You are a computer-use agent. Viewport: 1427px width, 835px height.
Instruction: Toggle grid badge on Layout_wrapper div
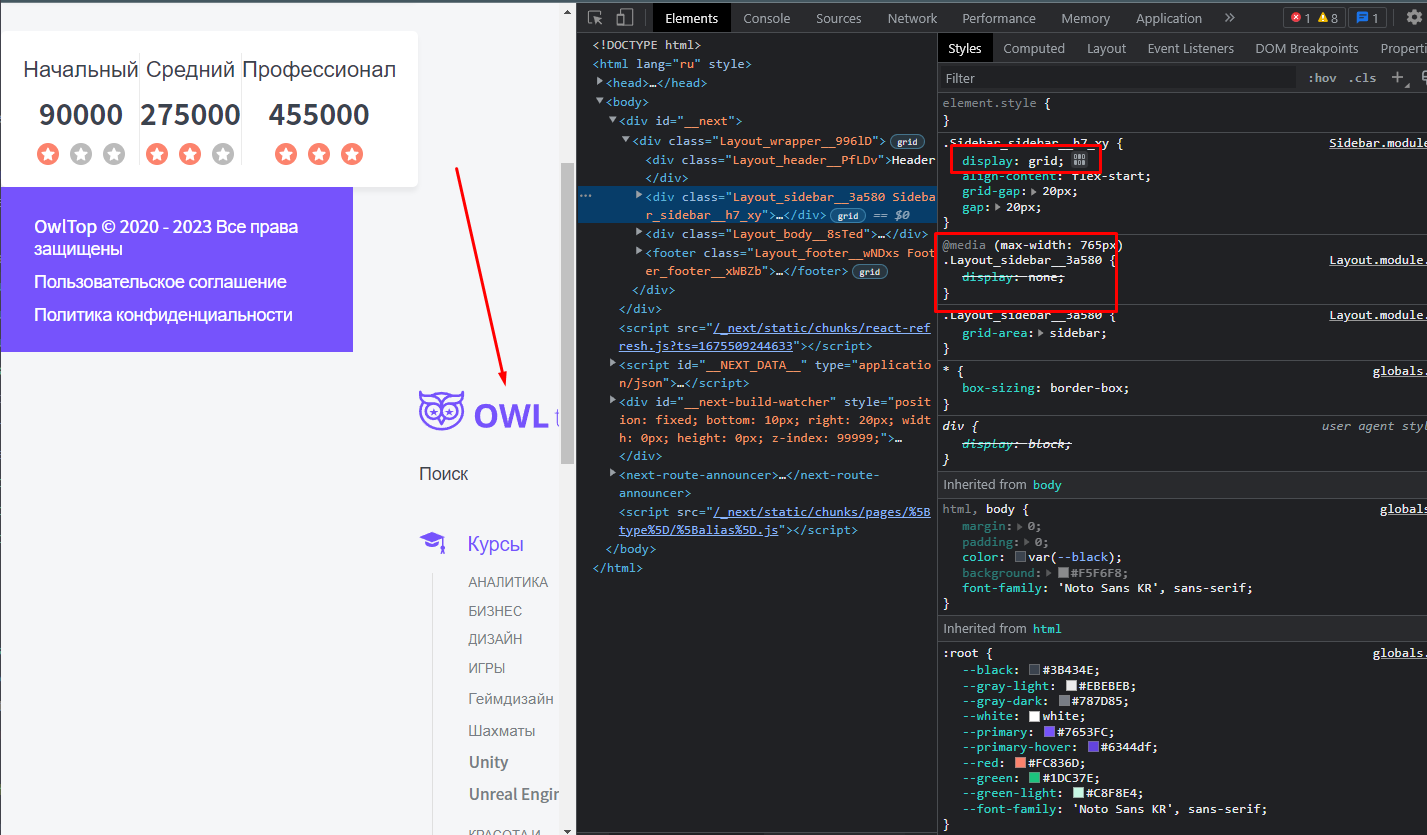[x=907, y=141]
